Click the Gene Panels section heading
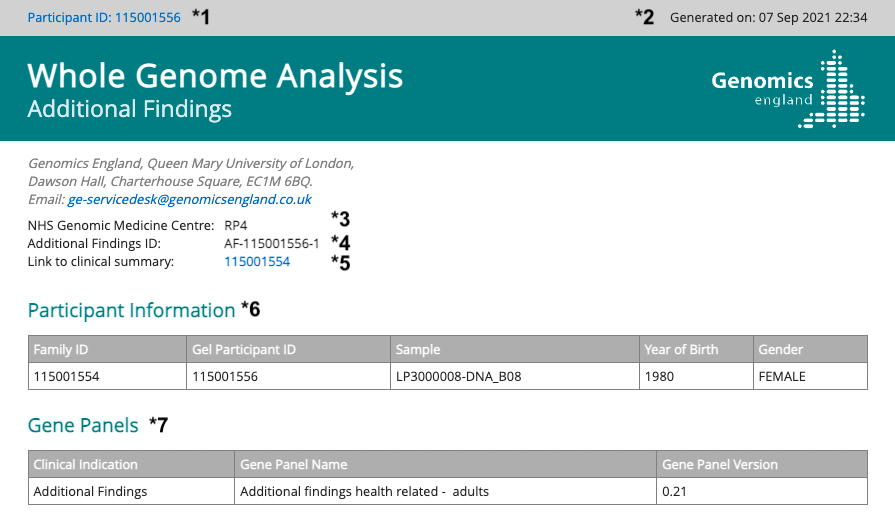 [83, 425]
